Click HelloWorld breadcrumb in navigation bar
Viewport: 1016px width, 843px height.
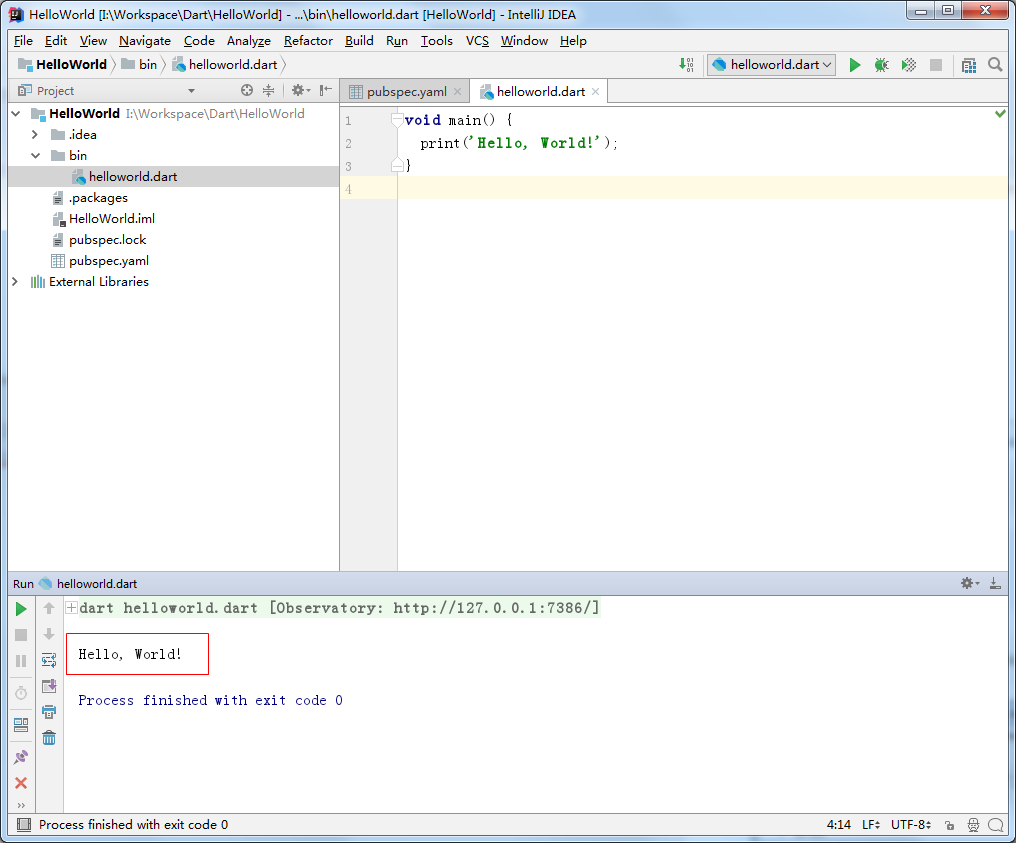[63, 65]
